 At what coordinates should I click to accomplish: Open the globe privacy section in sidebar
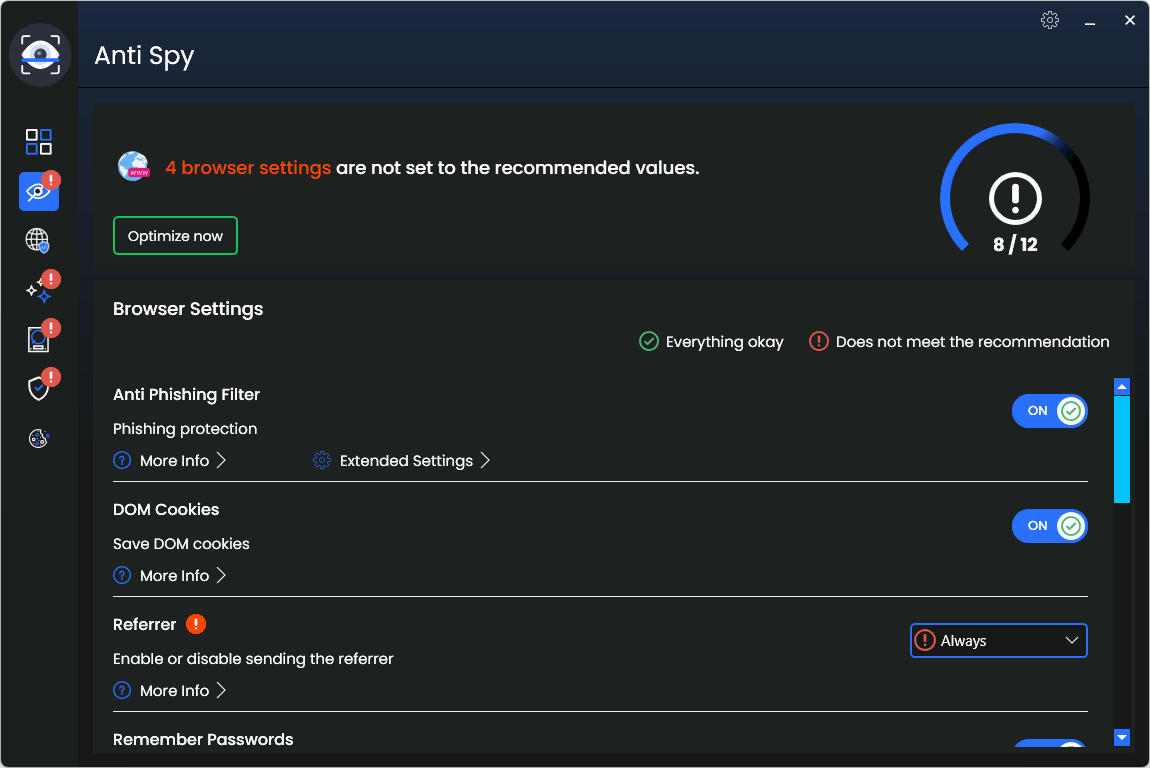pos(39,240)
